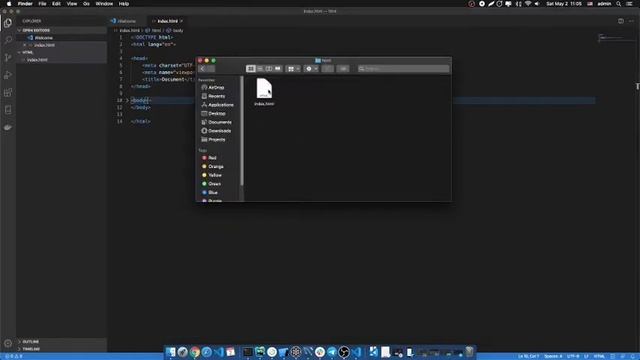This screenshot has height=360, width=640.
Task: Open Telegram from the Dock
Action: point(332,351)
